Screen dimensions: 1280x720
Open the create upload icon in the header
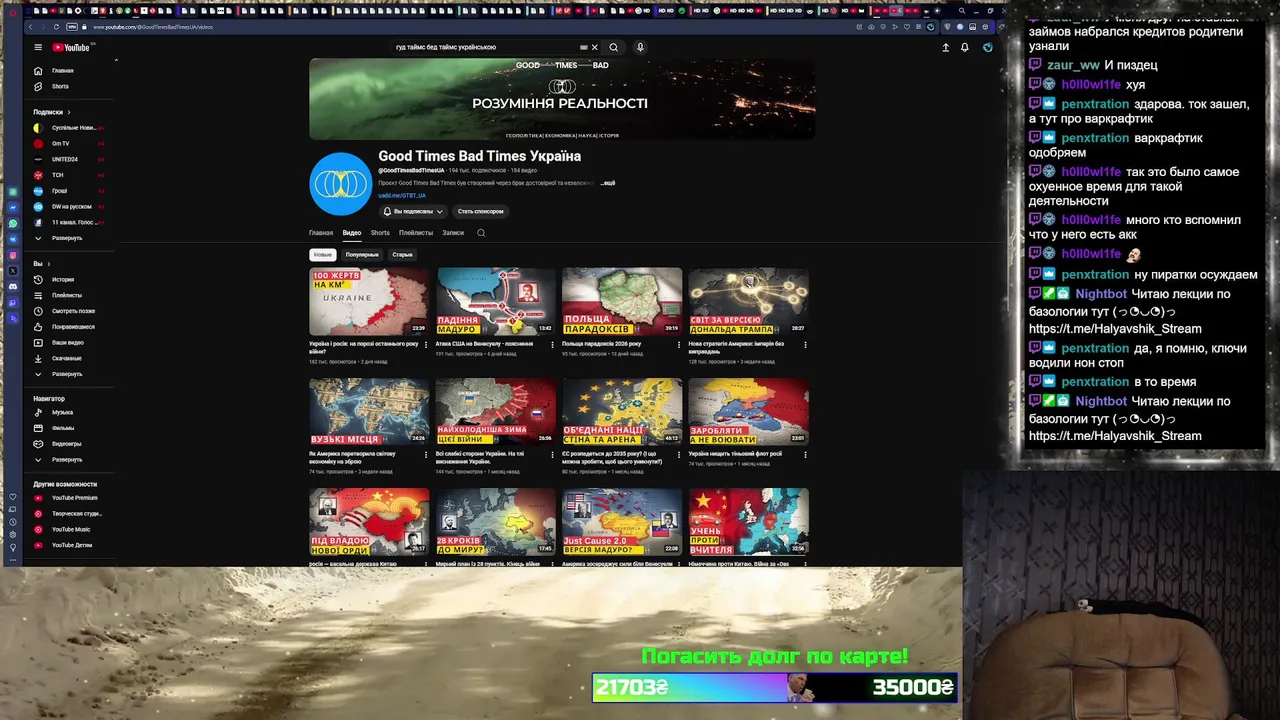point(945,47)
